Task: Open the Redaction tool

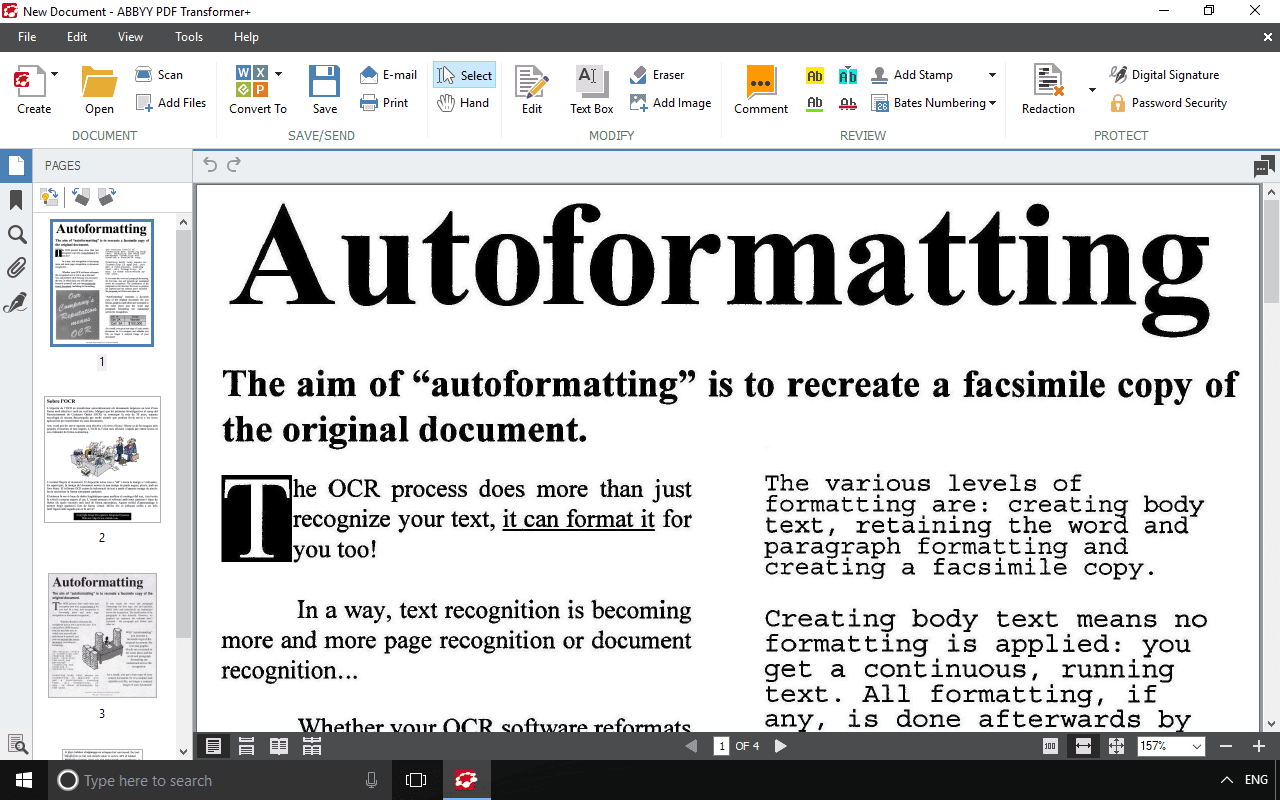Action: 1047,90
